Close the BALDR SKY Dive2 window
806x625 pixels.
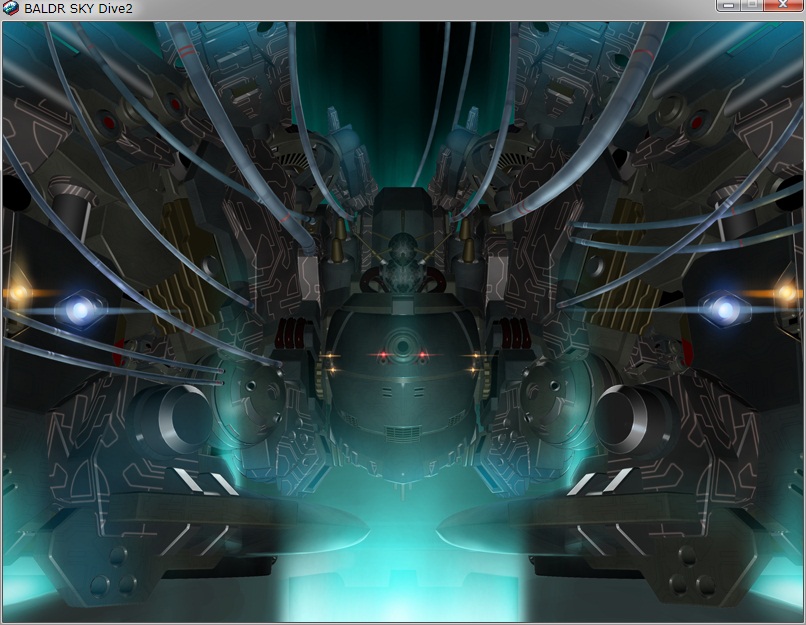coord(783,6)
